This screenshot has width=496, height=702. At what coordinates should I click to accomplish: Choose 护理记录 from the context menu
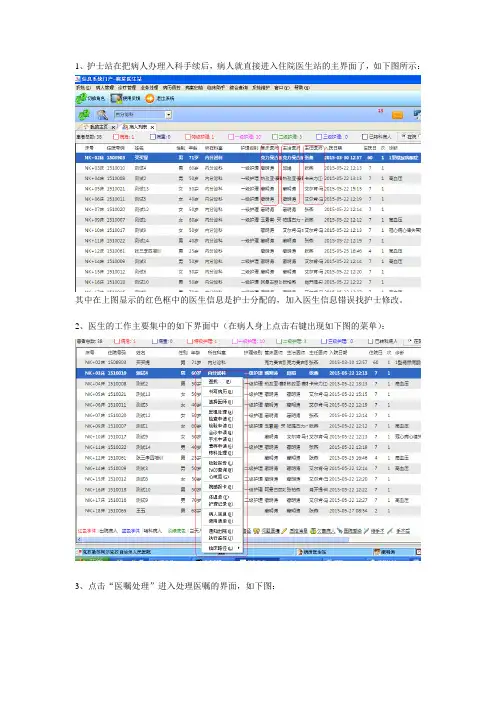pyautogui.click(x=221, y=504)
